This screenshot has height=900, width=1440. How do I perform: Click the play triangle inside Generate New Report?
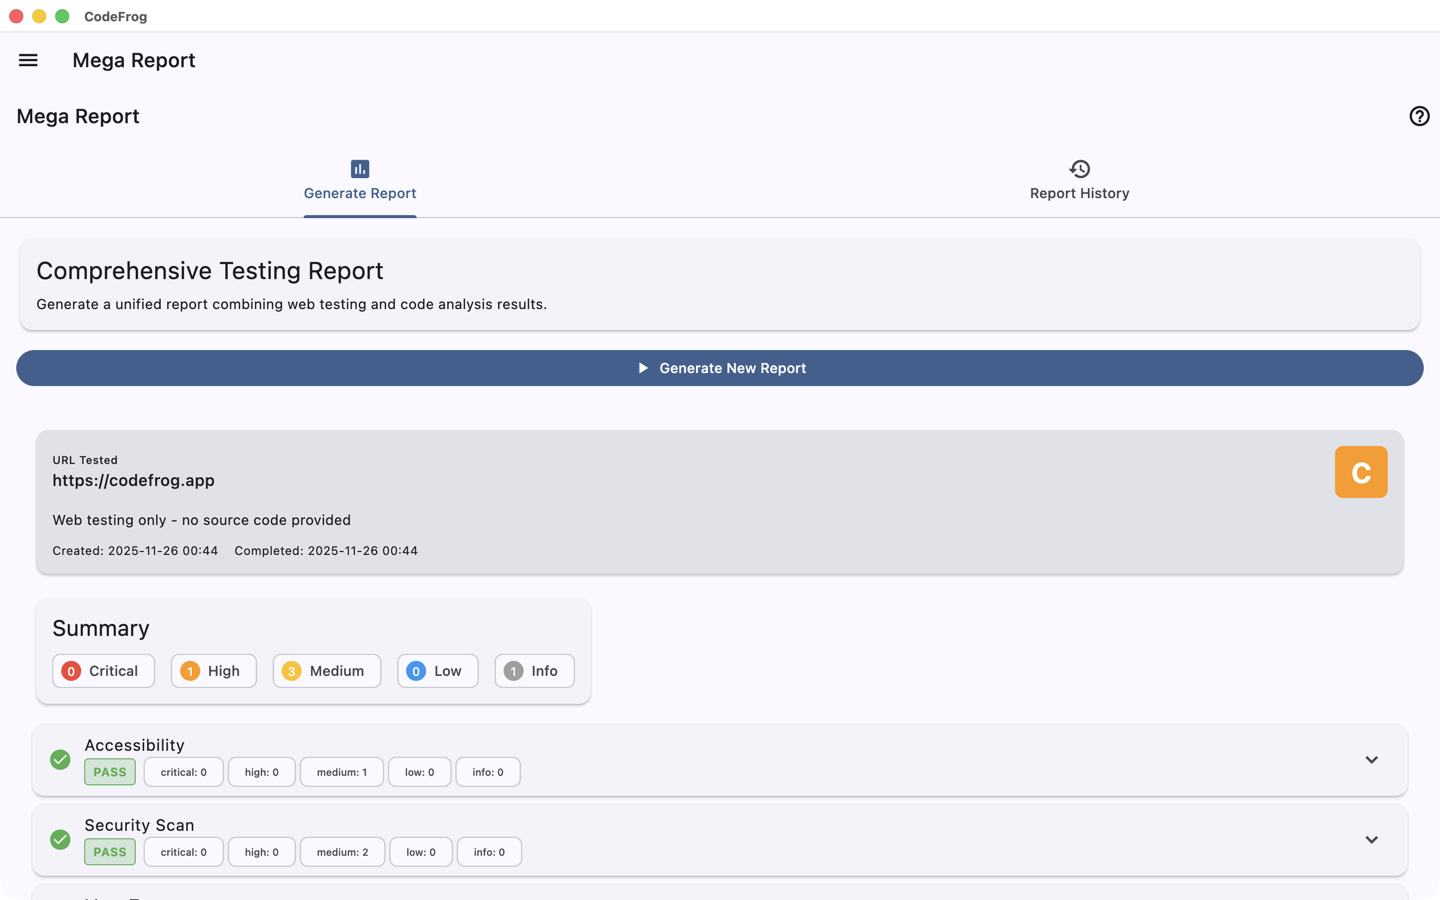644,368
